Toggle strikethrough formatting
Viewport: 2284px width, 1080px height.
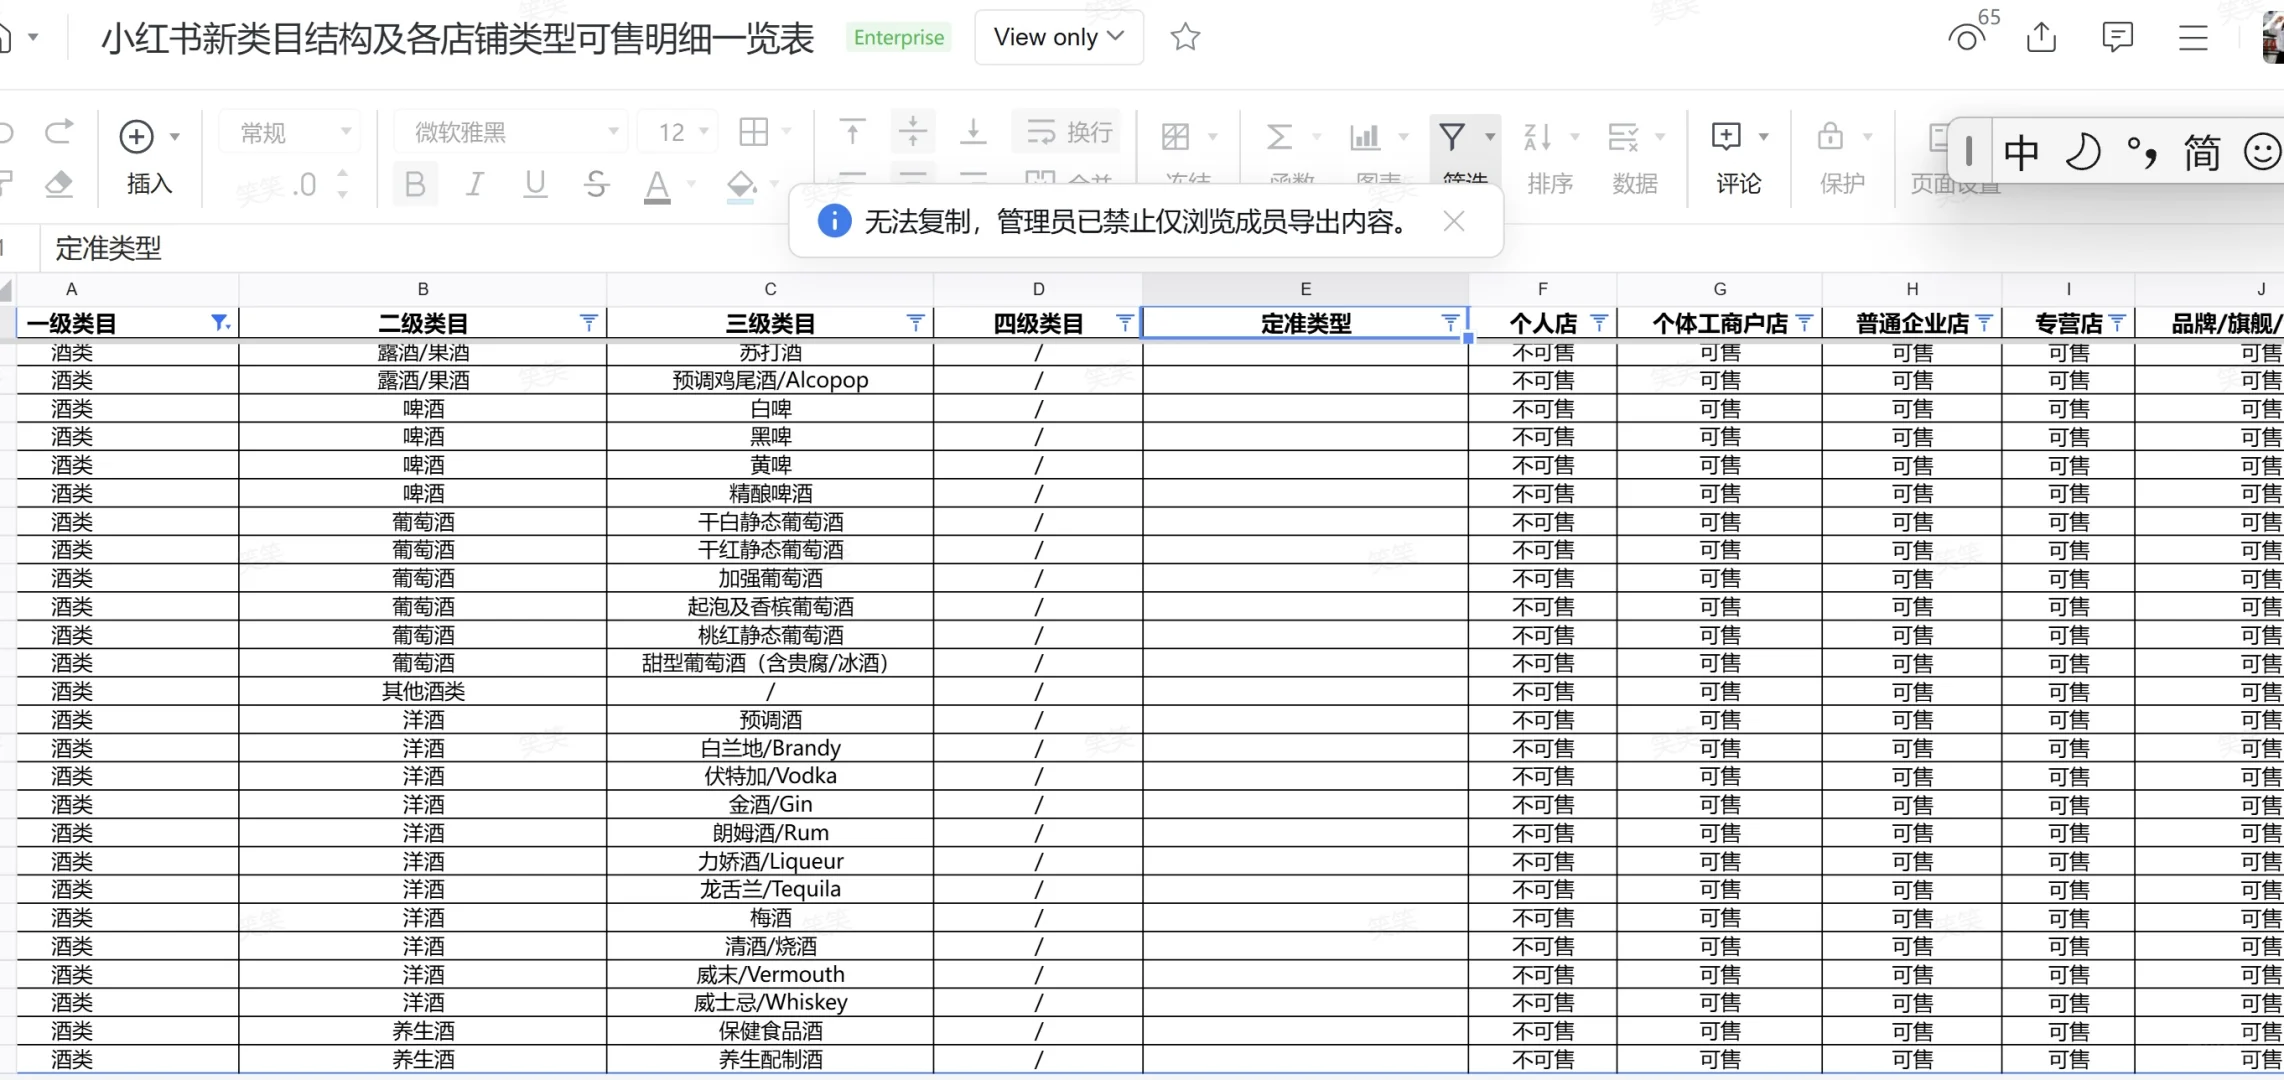tap(596, 184)
